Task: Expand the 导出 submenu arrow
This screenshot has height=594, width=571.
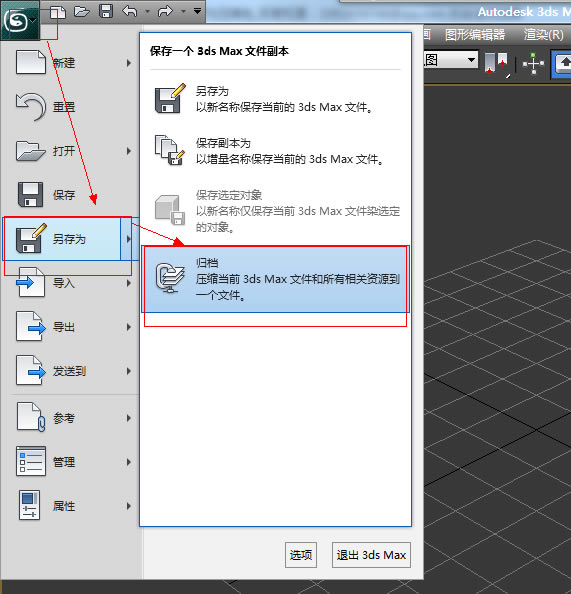Action: click(129, 327)
